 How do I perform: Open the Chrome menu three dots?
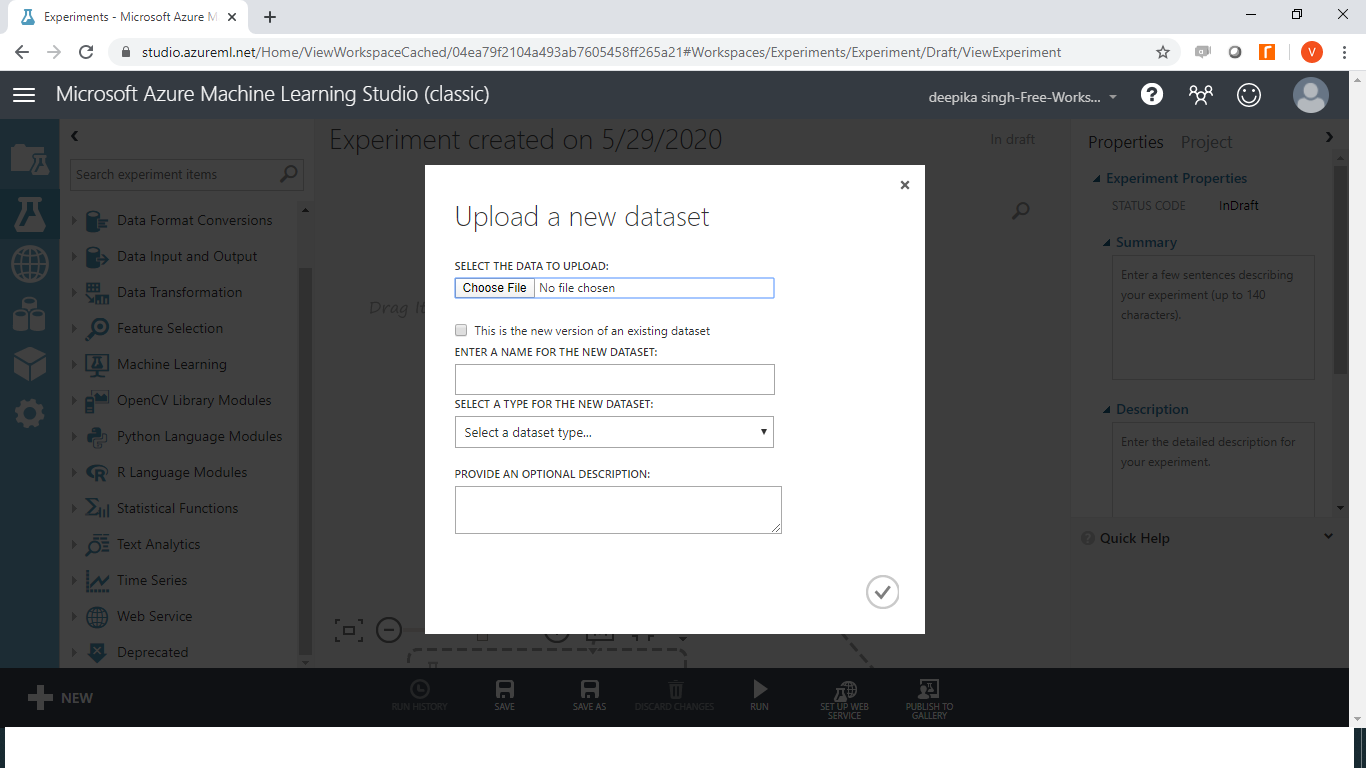point(1343,52)
